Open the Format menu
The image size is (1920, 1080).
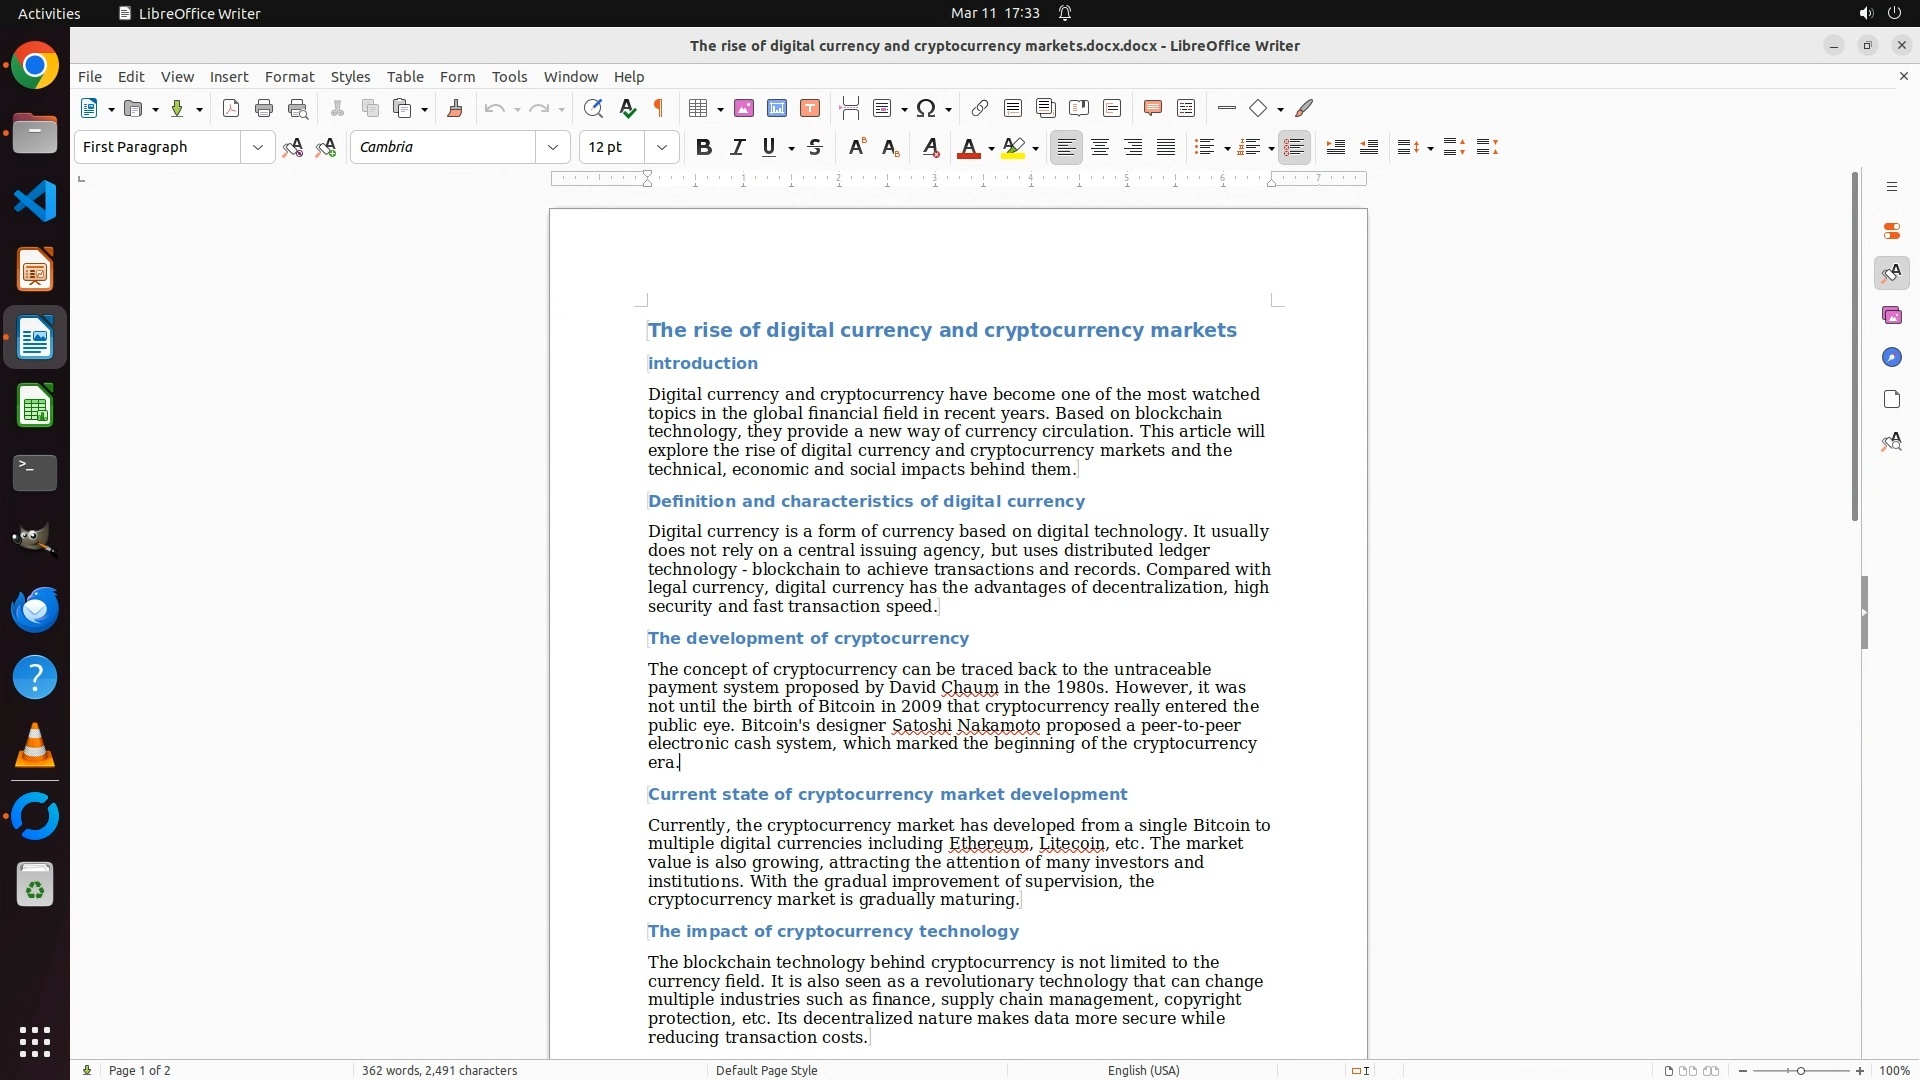[x=289, y=76]
